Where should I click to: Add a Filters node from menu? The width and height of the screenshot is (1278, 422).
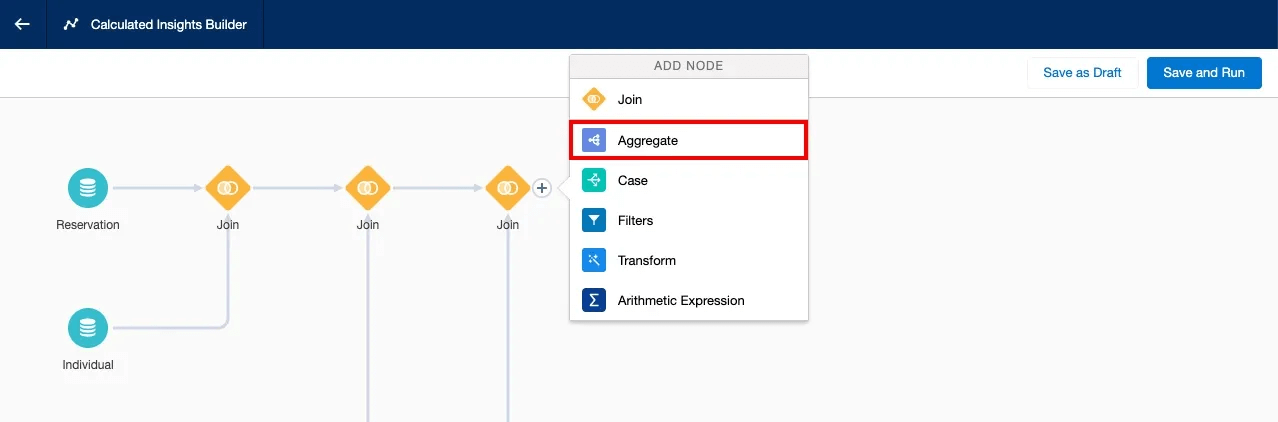[635, 221]
